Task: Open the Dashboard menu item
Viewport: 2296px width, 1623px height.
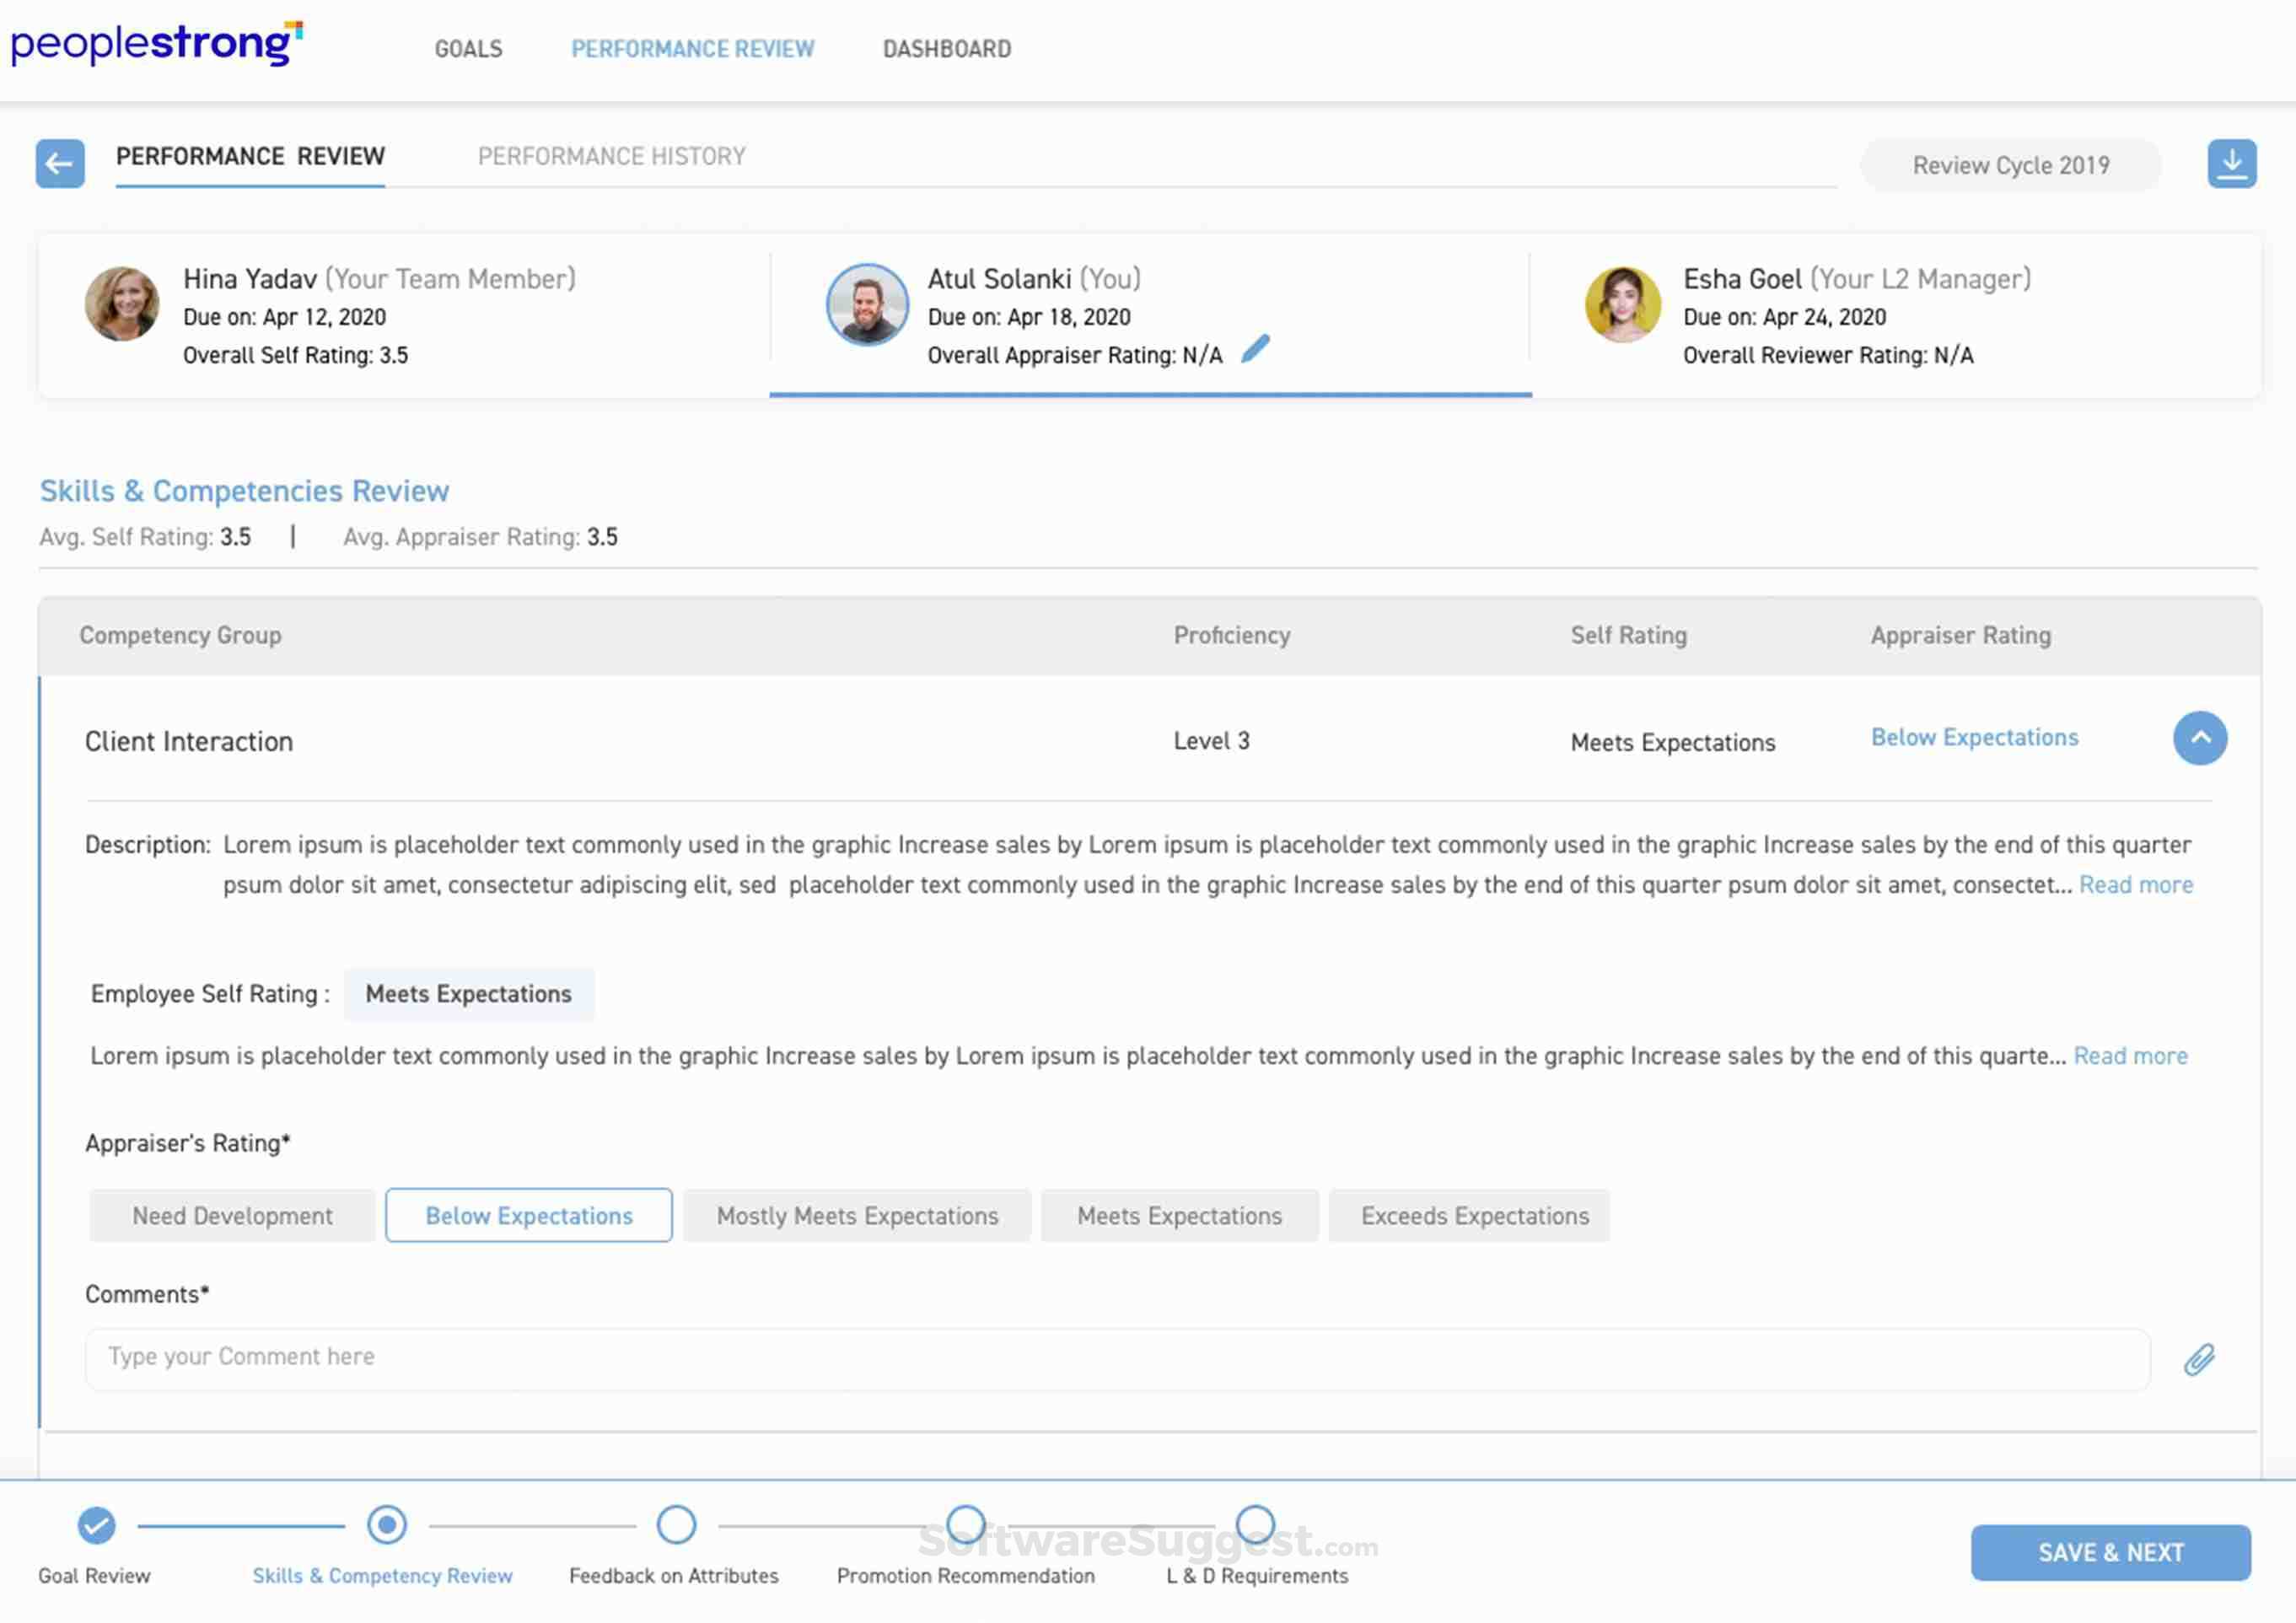Action: pos(945,48)
